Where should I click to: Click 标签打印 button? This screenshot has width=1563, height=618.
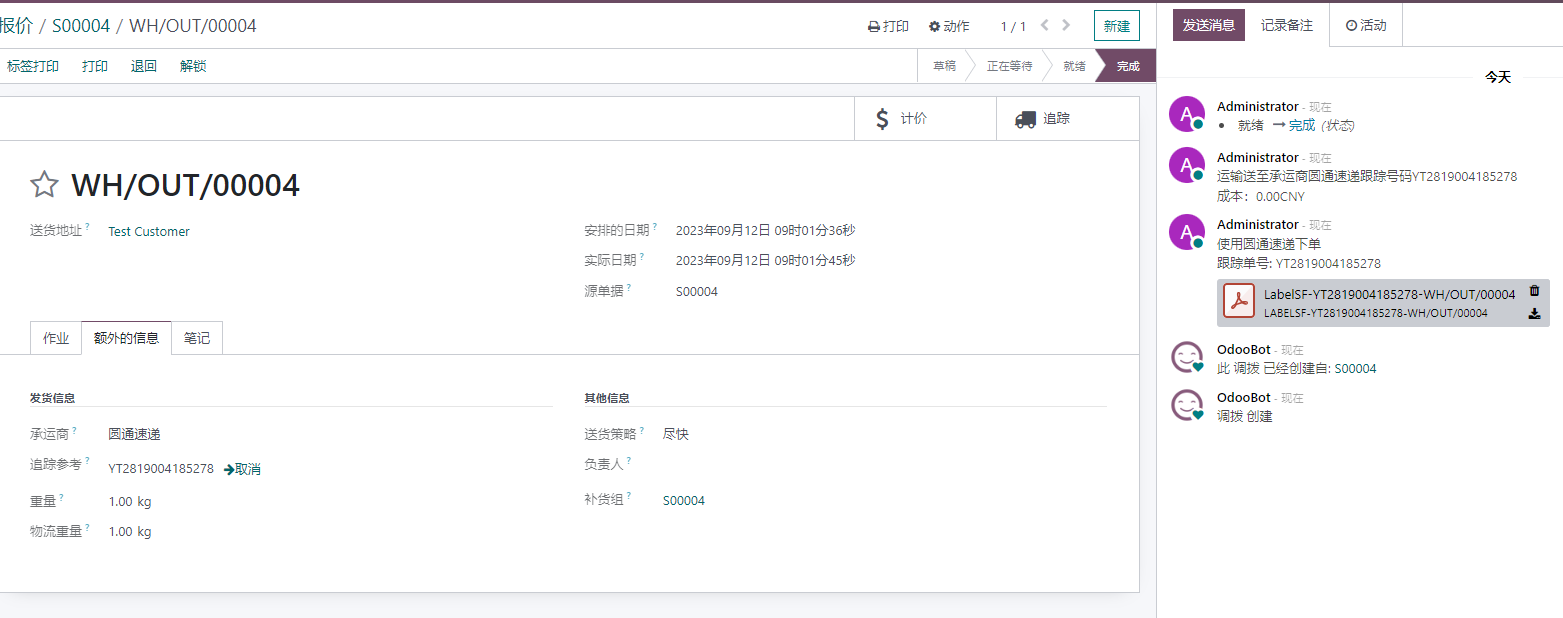[33, 66]
